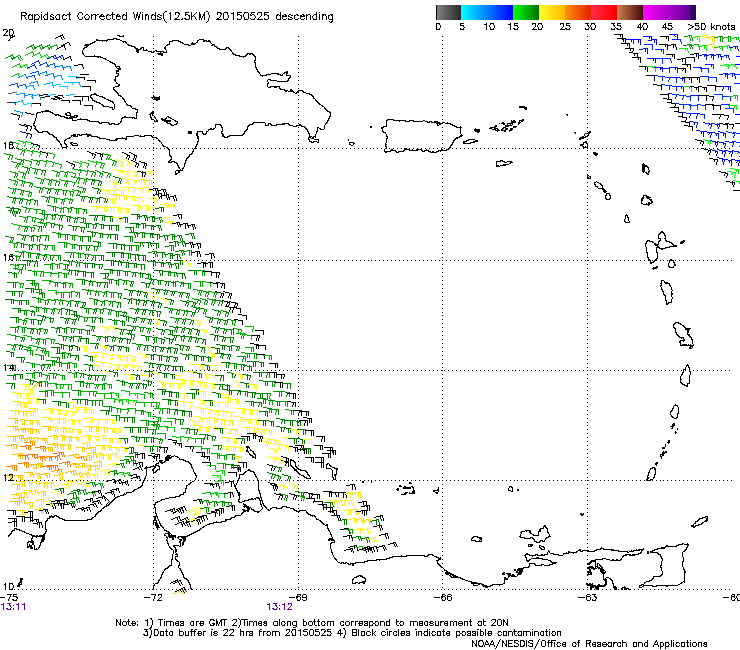
Task: Click the '-63' longitude label
Action: pos(588,598)
